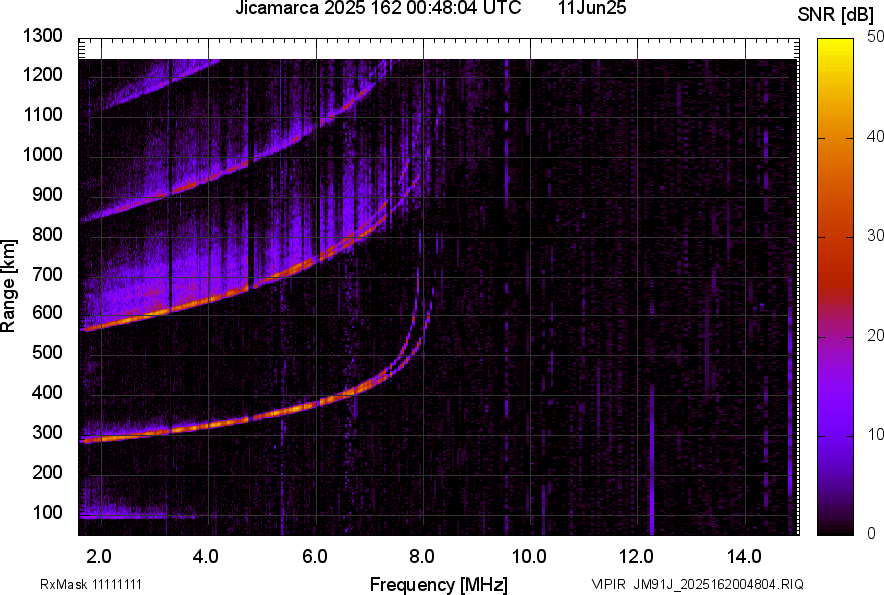The height and width of the screenshot is (595, 884).
Task: Click the frequency tick label 8.0
Action: click(x=422, y=557)
